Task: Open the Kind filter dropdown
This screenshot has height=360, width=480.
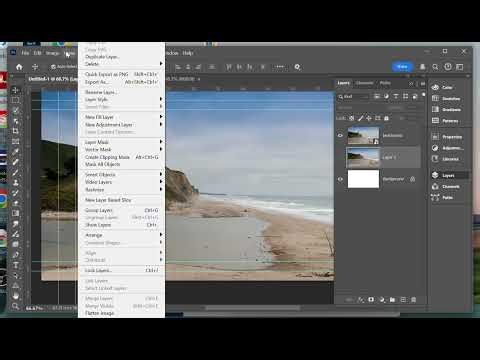Action: (354, 96)
